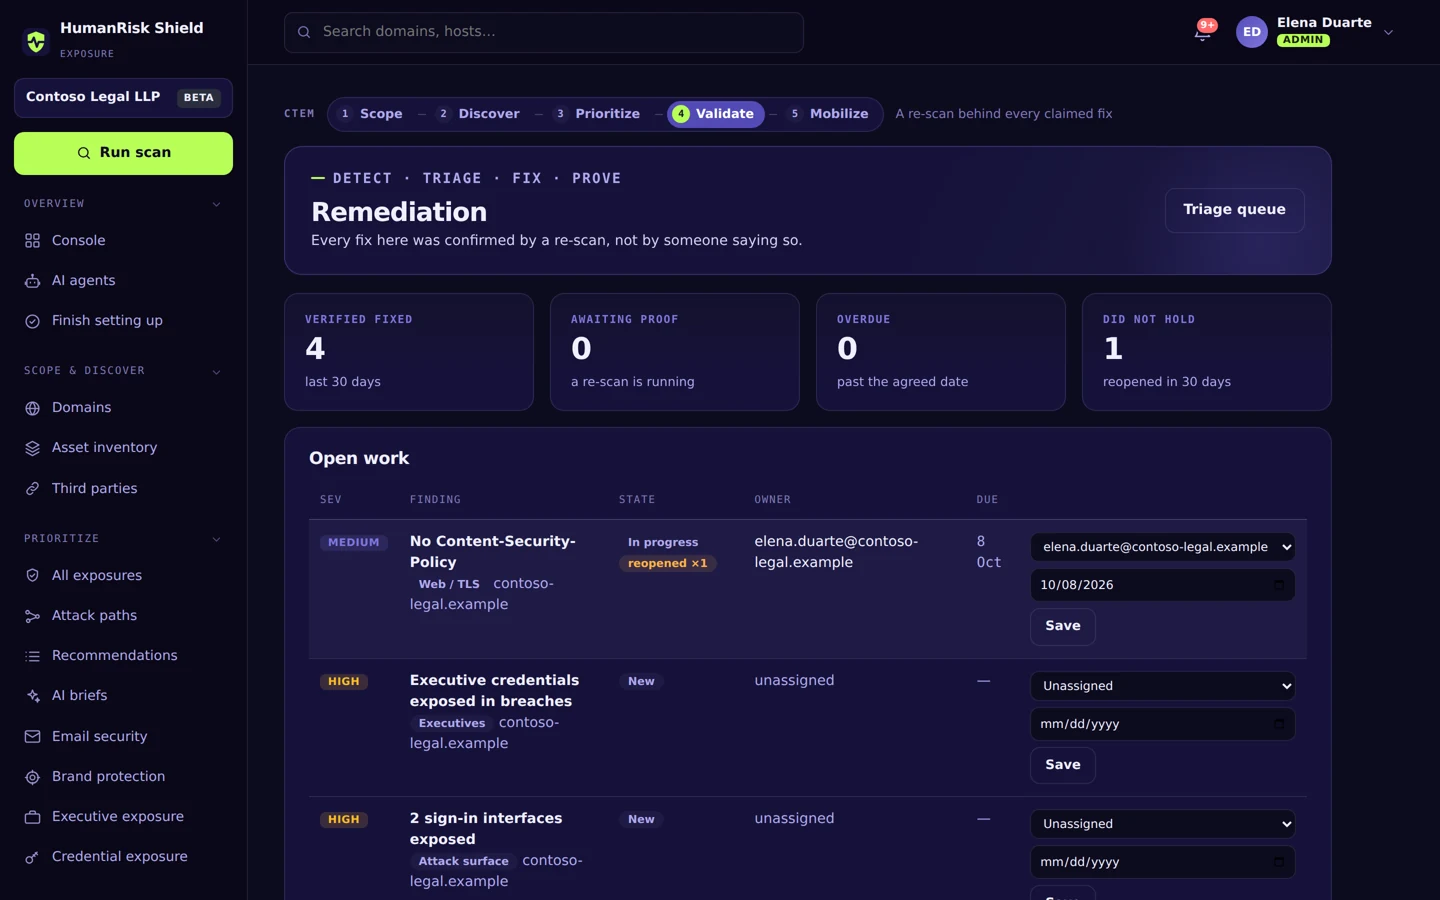Click the Credential exposure key icon
1440x900 pixels.
(32, 857)
